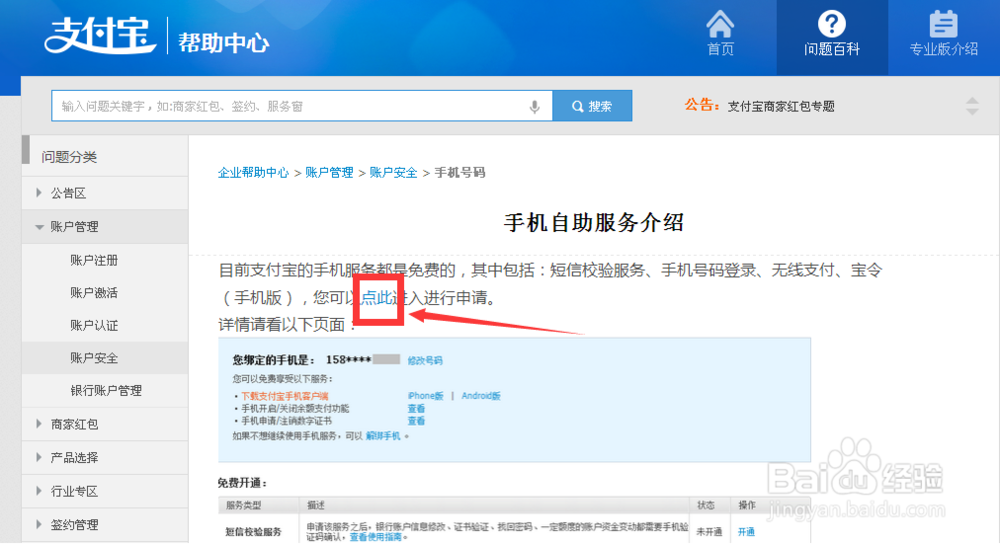This screenshot has width=1000, height=544.
Task: Click the 点此 link to apply
Action: point(377,298)
